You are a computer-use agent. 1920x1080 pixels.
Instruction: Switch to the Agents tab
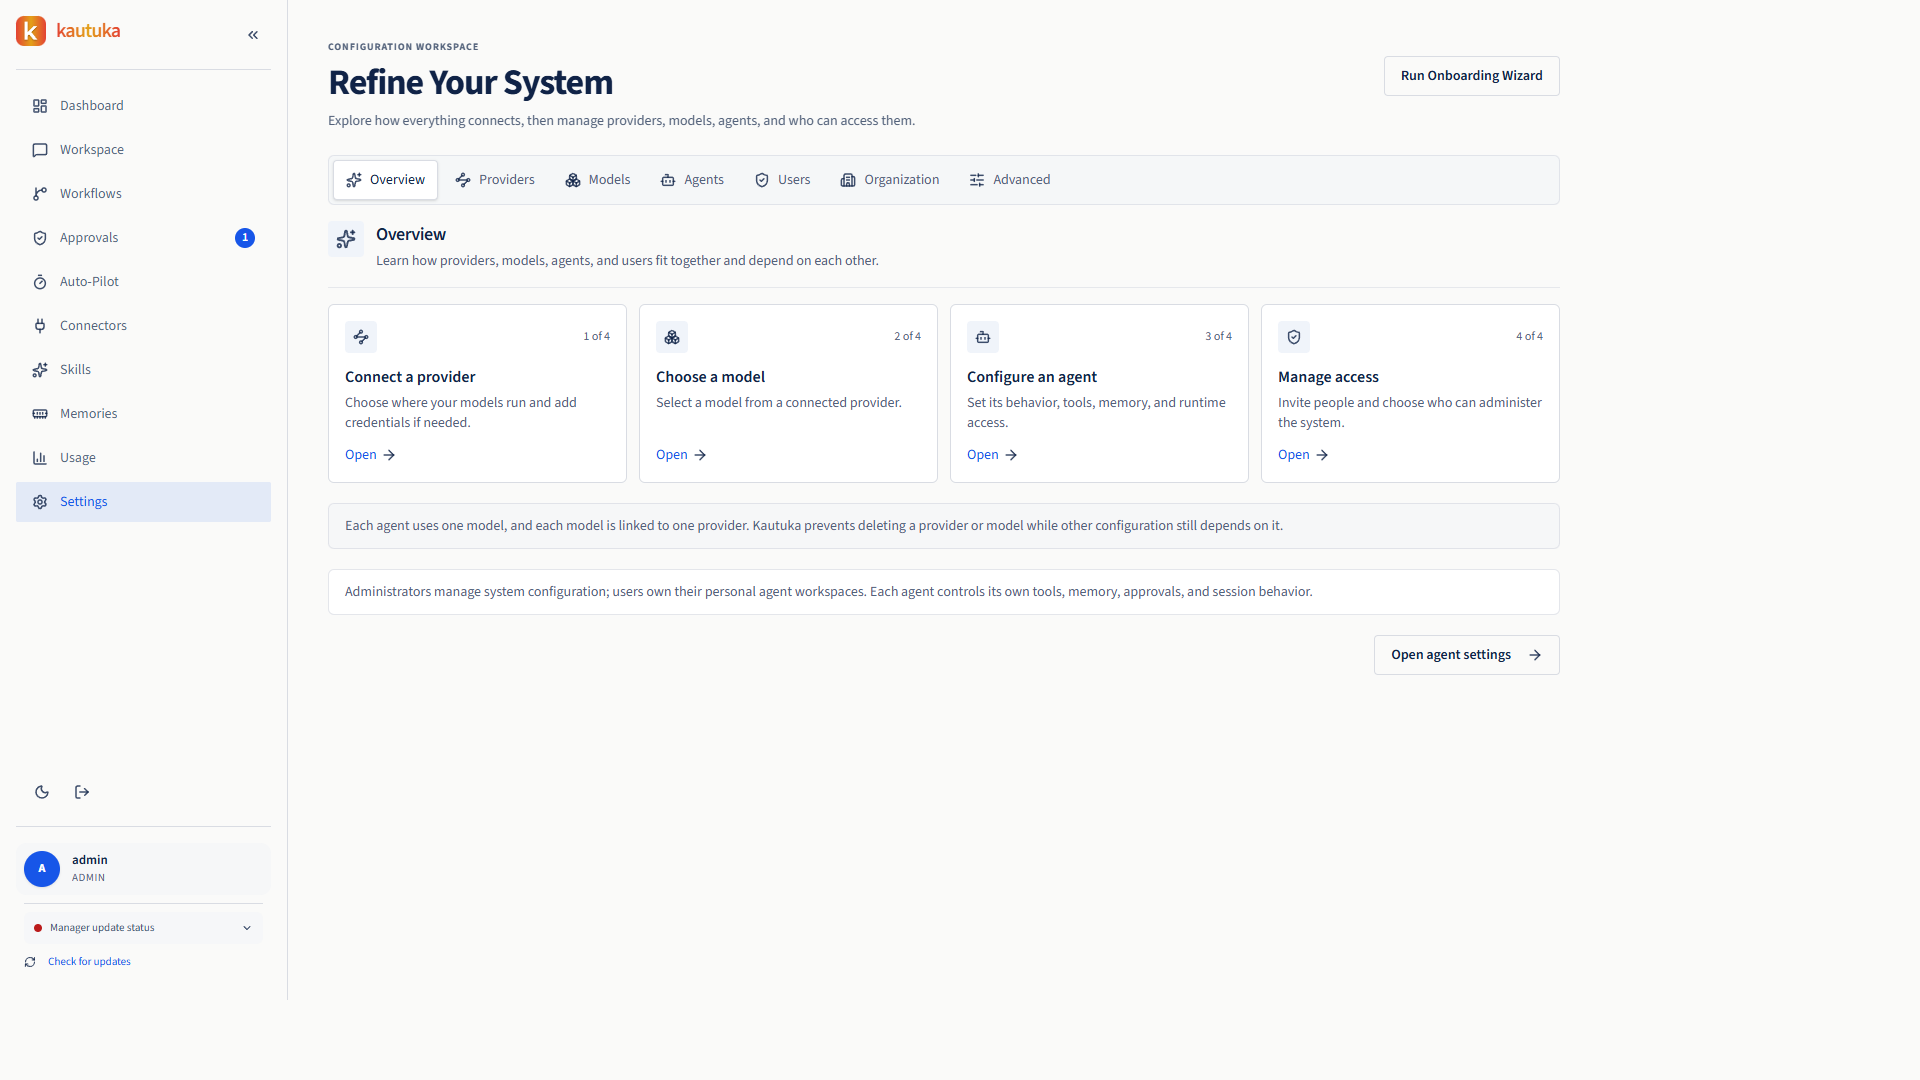(x=692, y=180)
